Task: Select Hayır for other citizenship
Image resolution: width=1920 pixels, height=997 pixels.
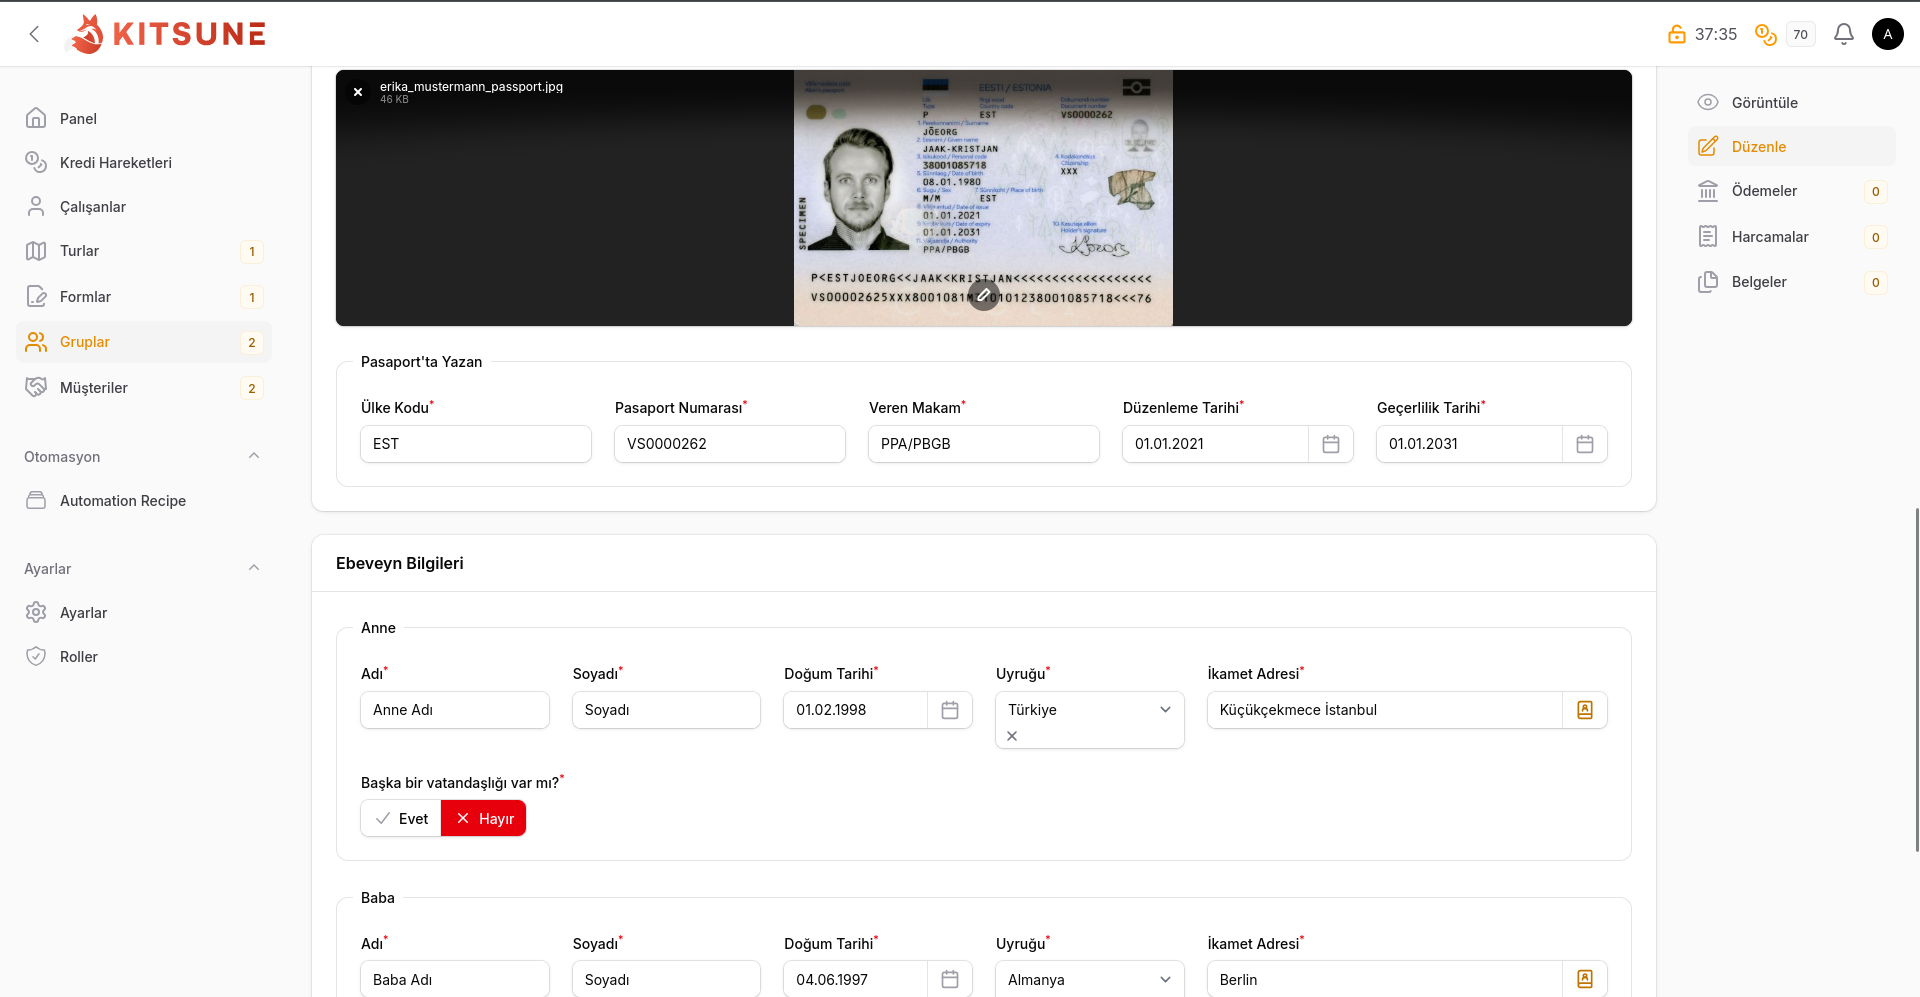Action: (x=484, y=819)
